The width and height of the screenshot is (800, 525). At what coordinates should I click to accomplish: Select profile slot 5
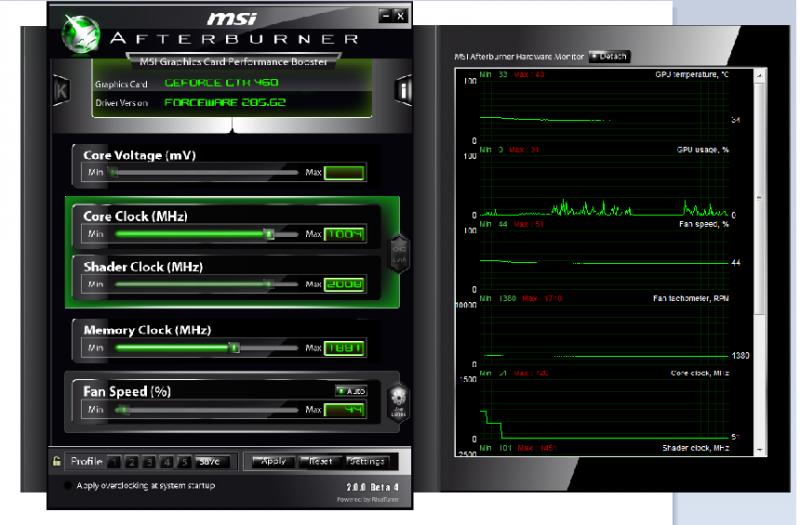click(184, 462)
